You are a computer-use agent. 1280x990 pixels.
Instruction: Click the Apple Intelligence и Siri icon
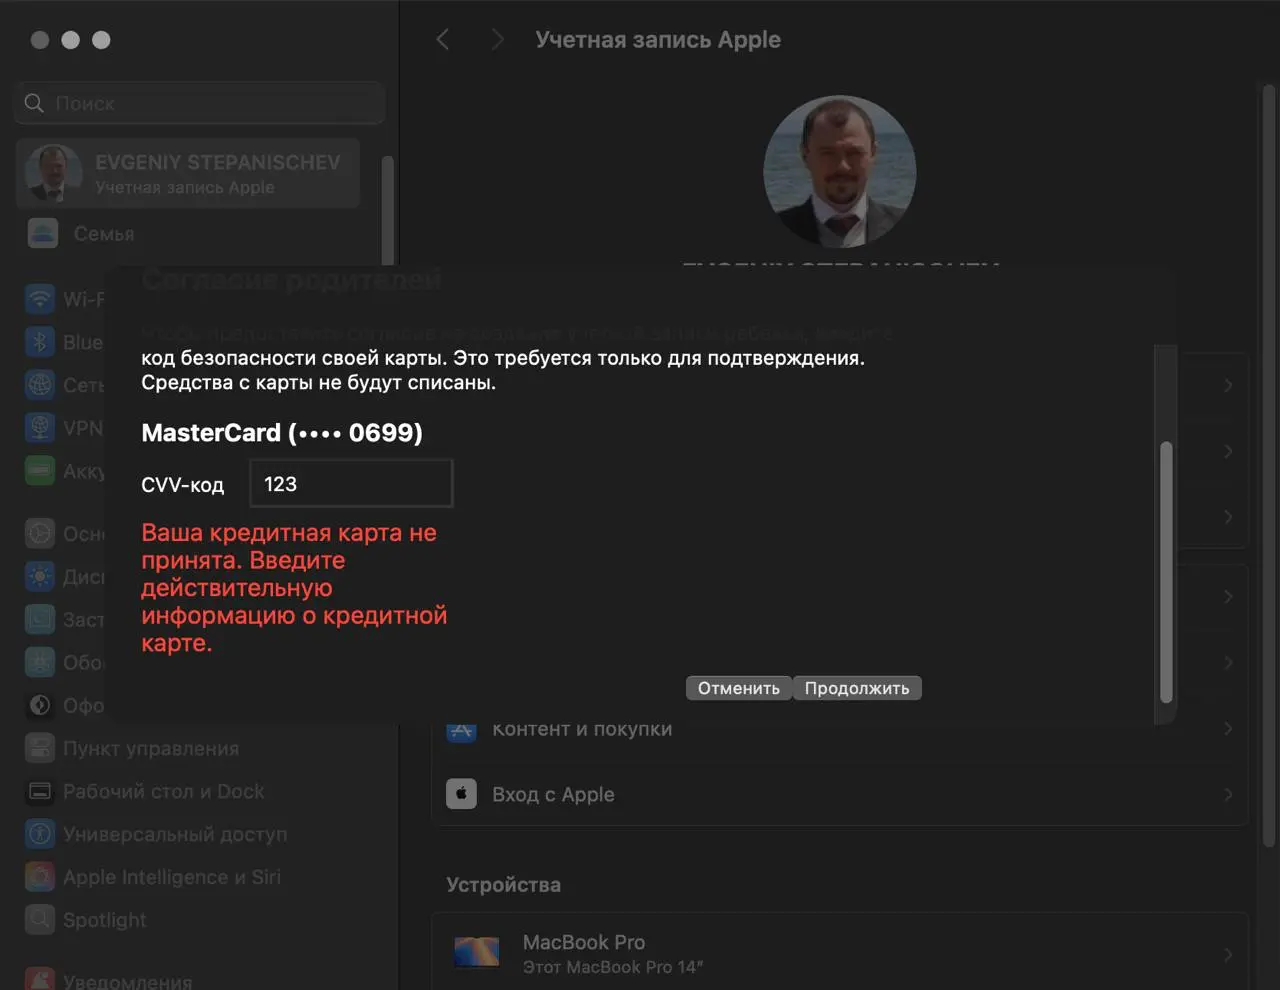40,877
